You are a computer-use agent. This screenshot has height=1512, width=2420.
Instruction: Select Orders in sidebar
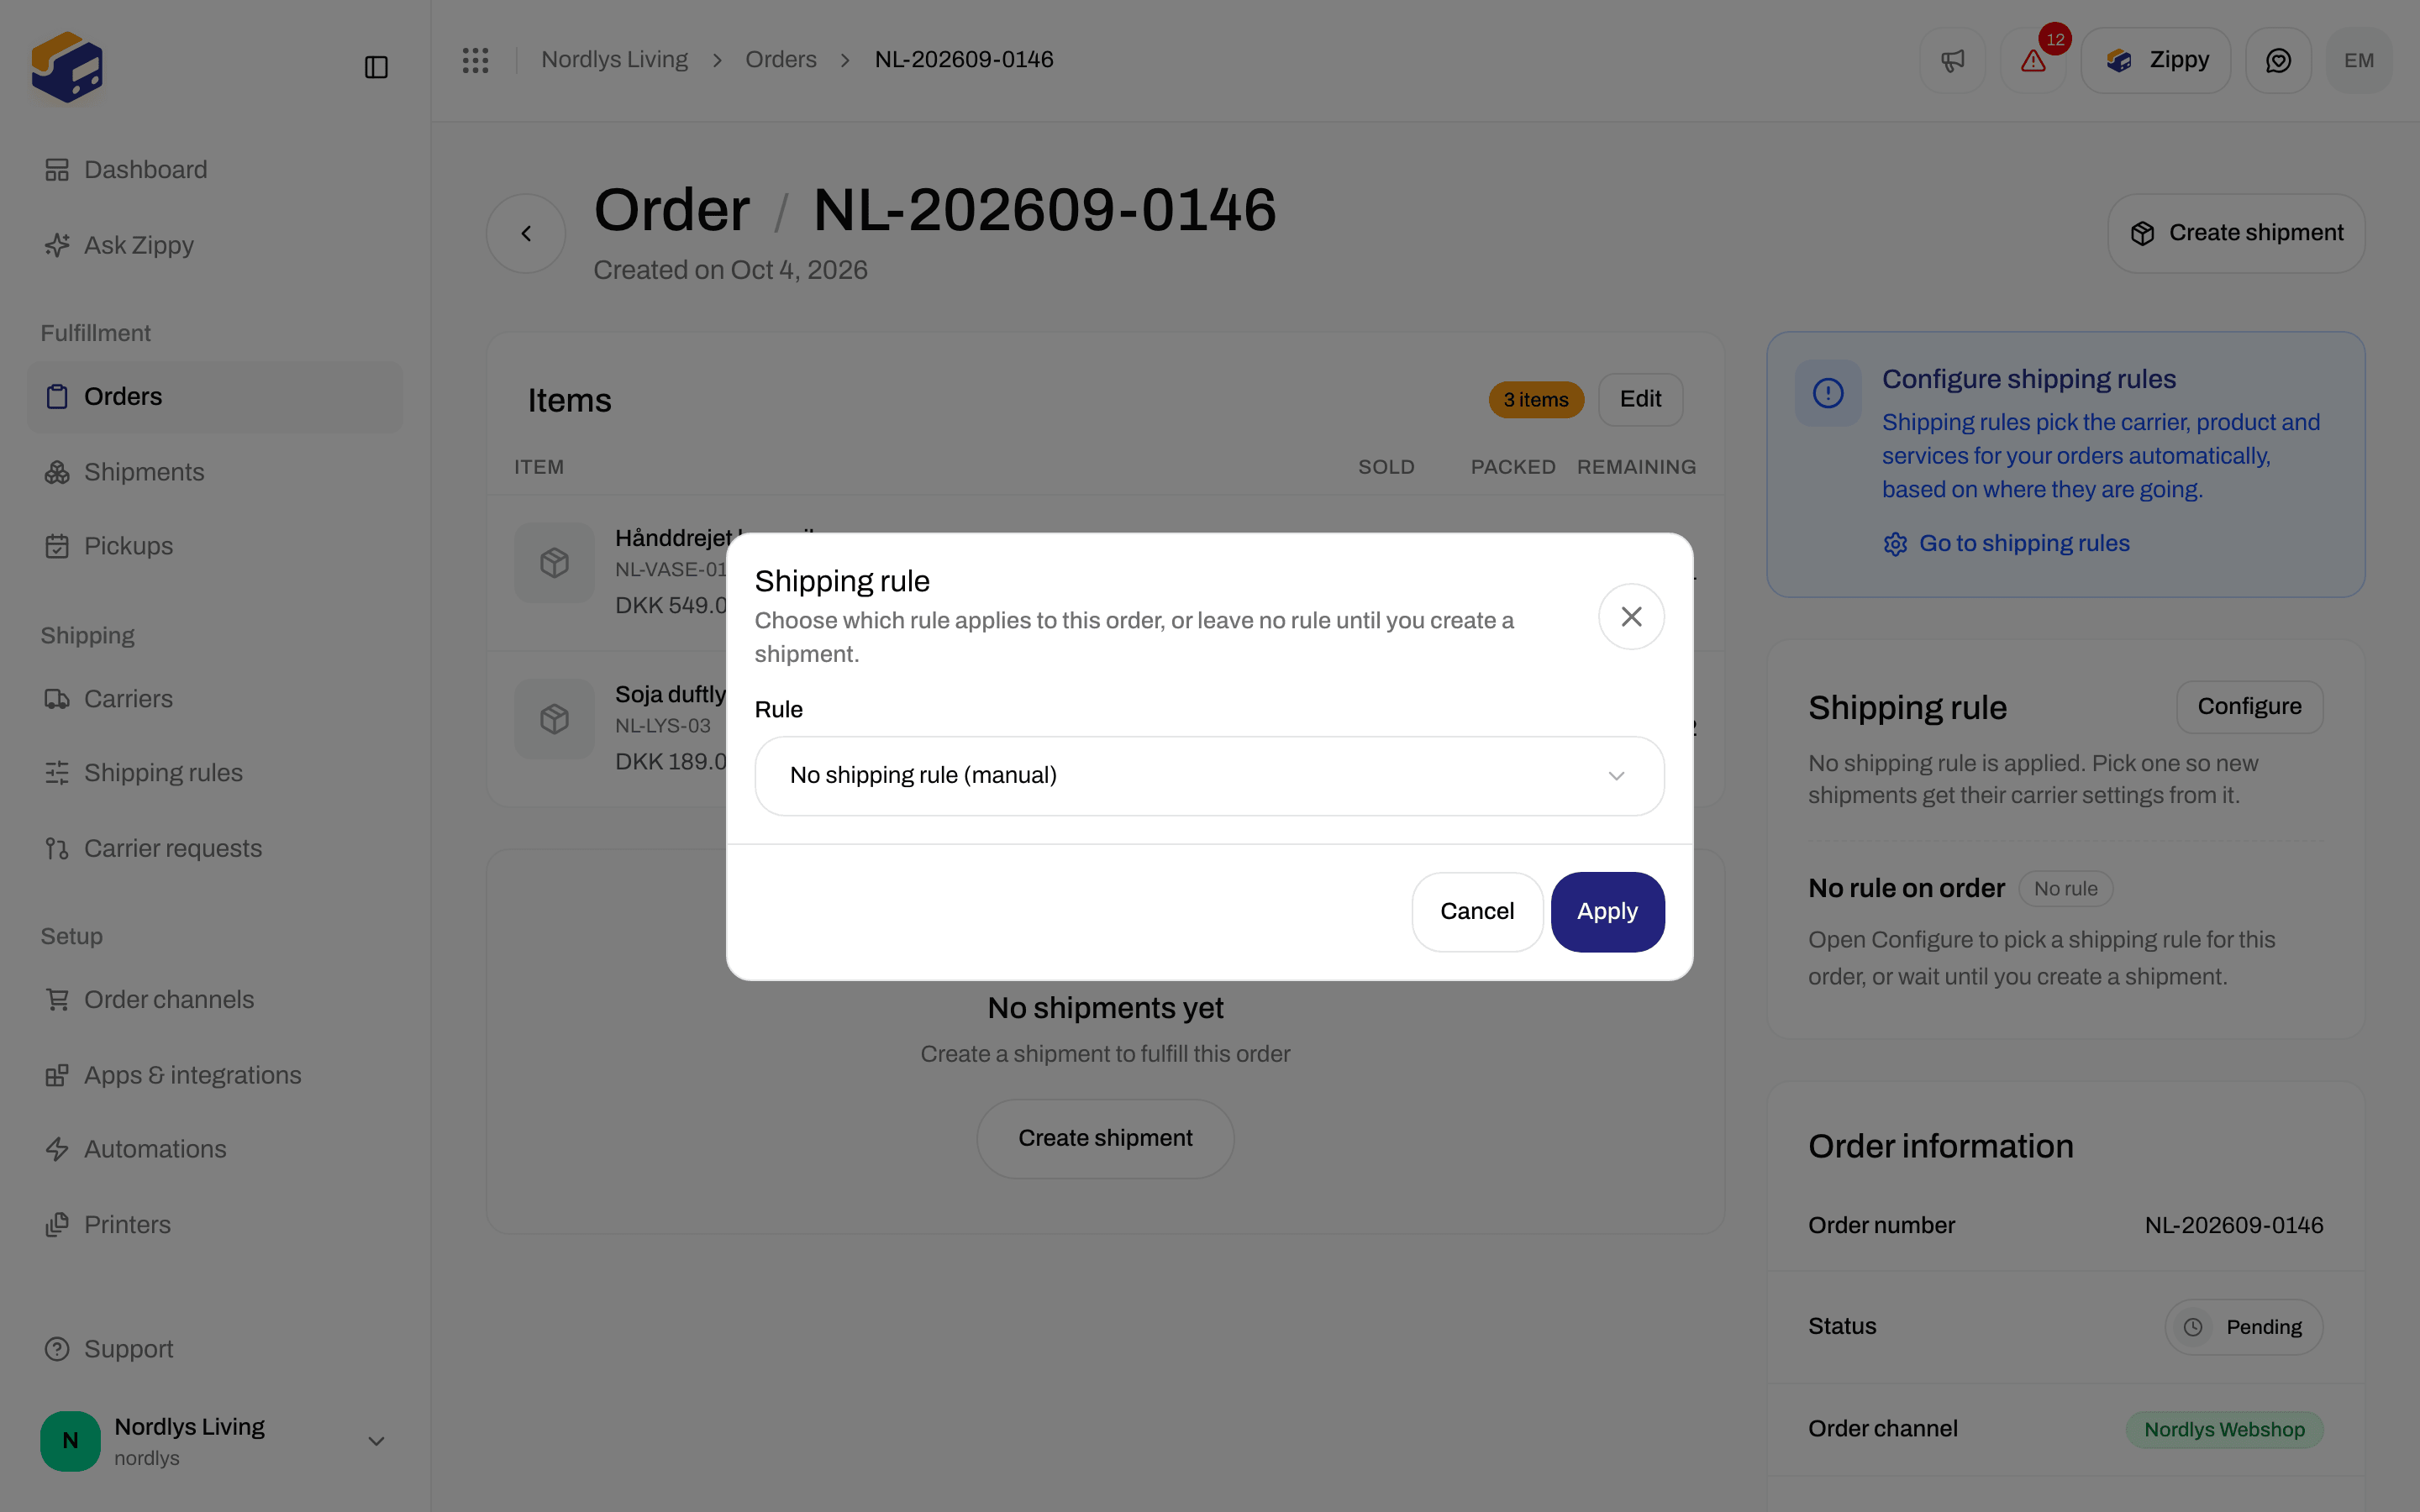(x=215, y=397)
